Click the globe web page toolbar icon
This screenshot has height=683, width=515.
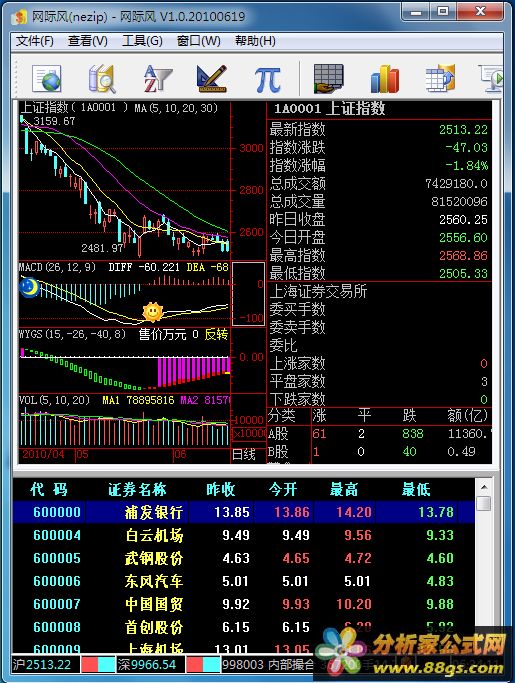point(46,79)
